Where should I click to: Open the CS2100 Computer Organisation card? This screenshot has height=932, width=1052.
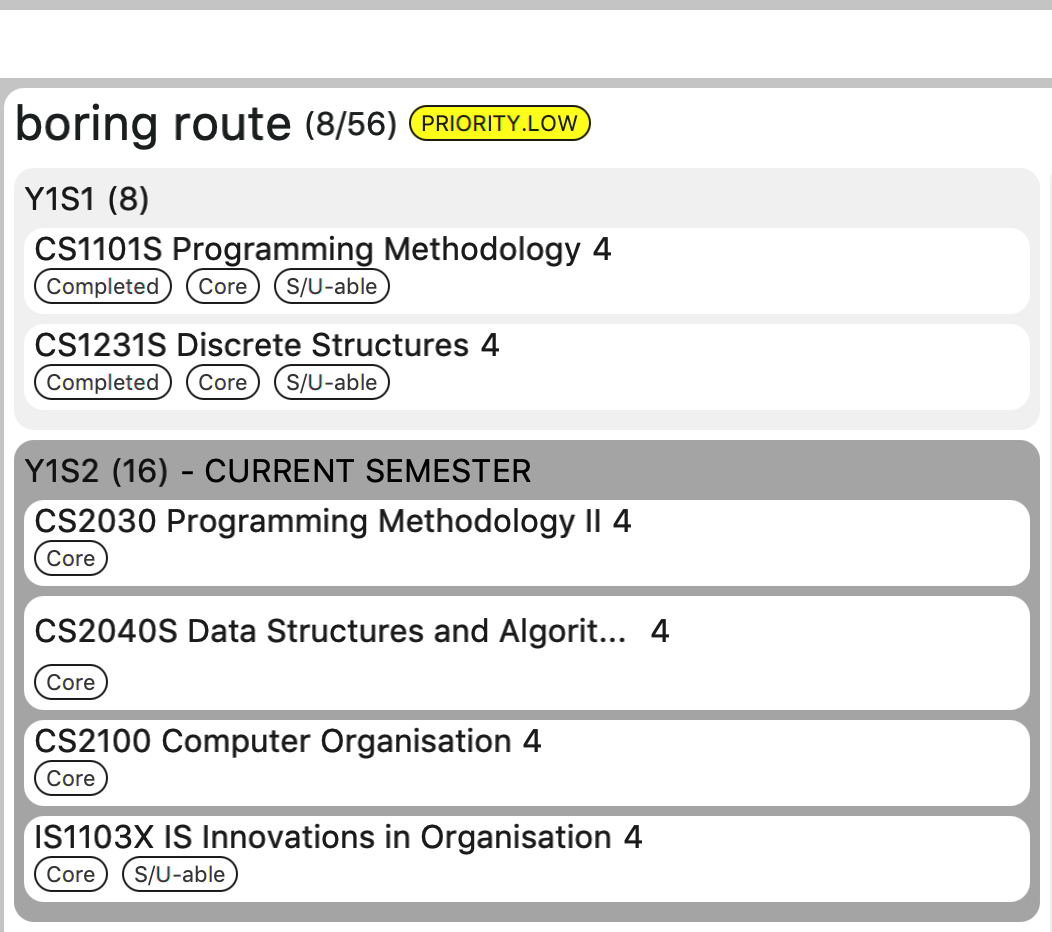pos(527,763)
